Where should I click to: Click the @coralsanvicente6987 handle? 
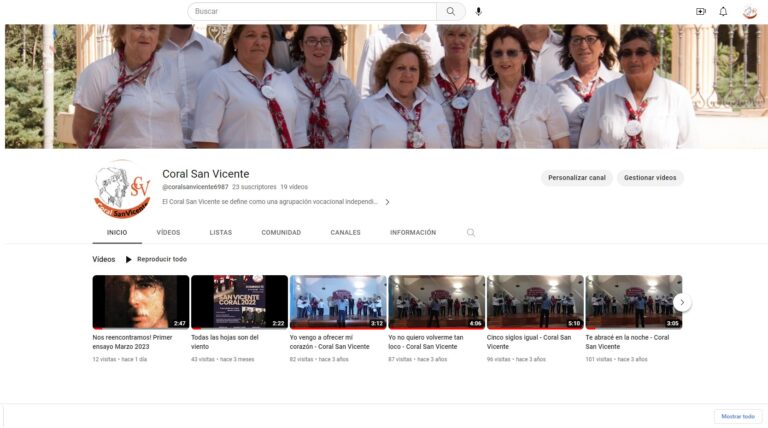tap(195, 187)
